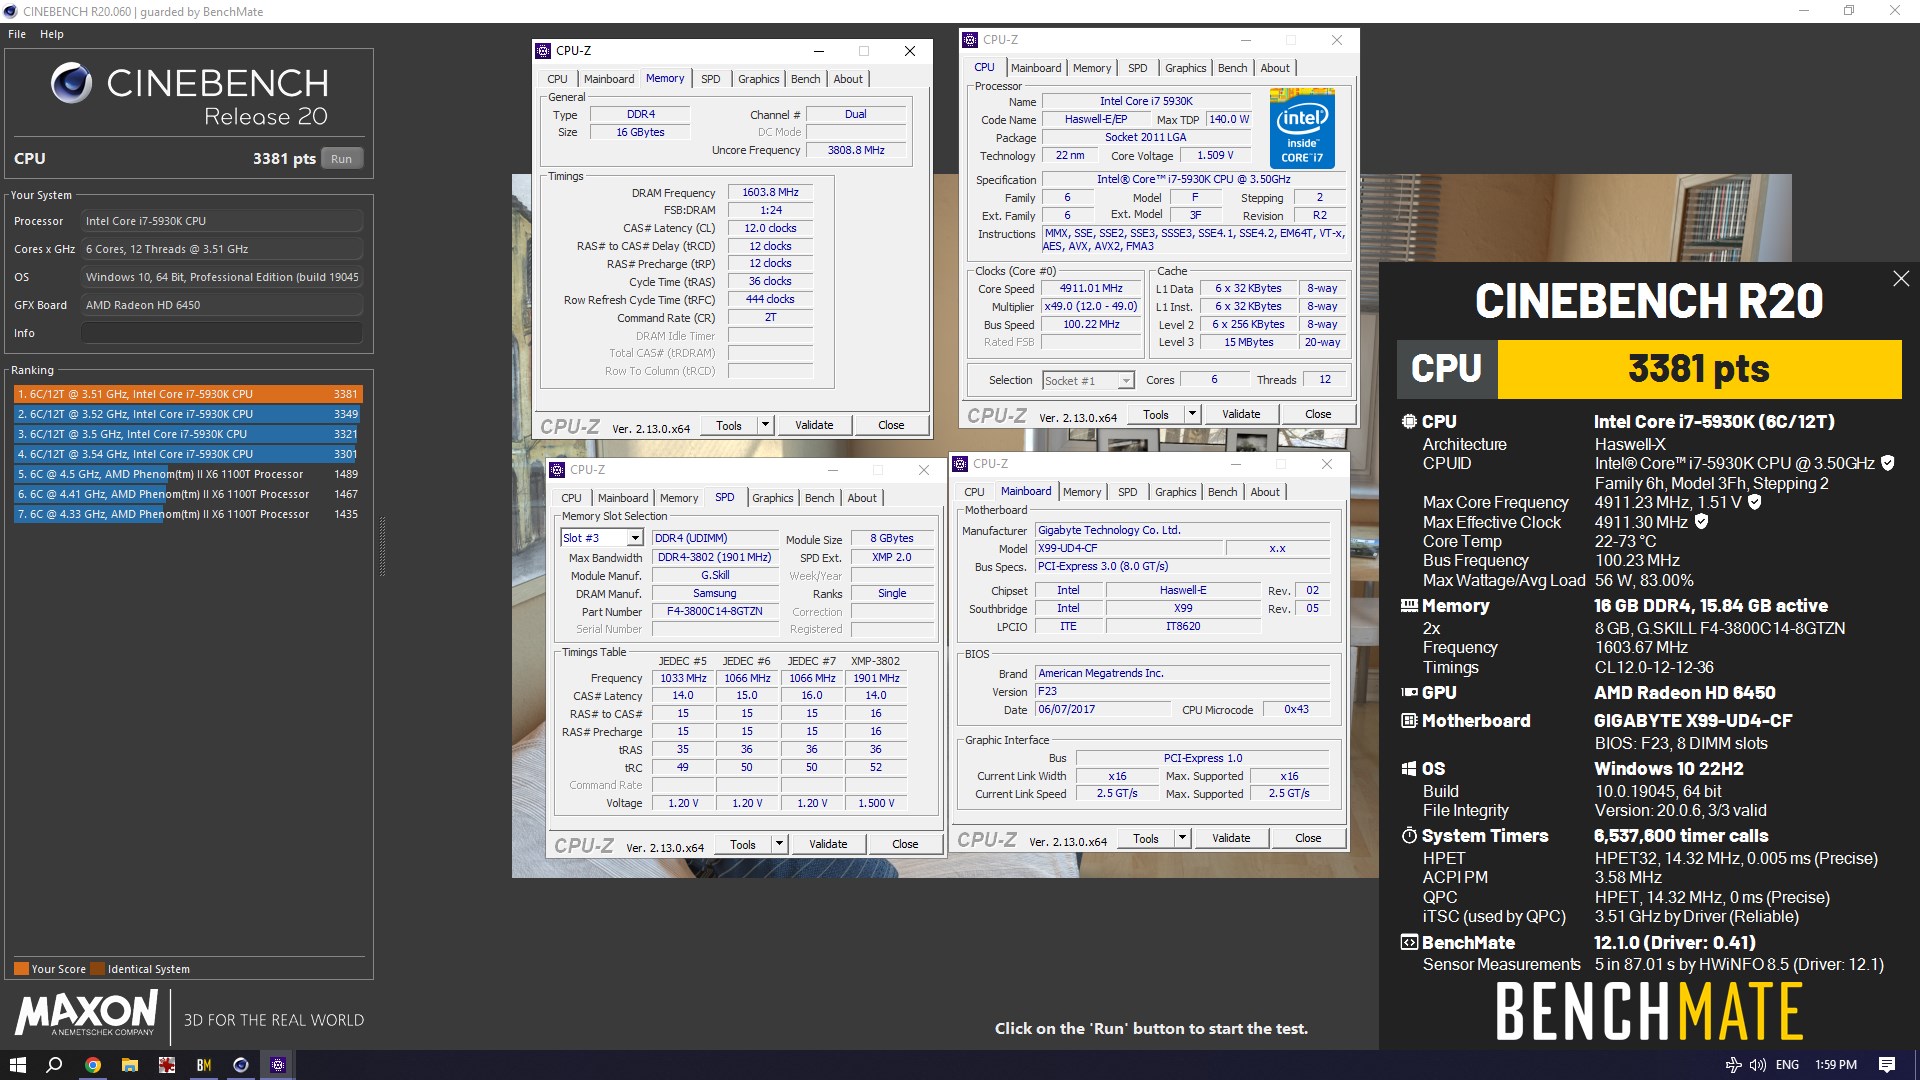1920x1080 pixels.
Task: Open notification center icon
Action: click(1887, 1065)
